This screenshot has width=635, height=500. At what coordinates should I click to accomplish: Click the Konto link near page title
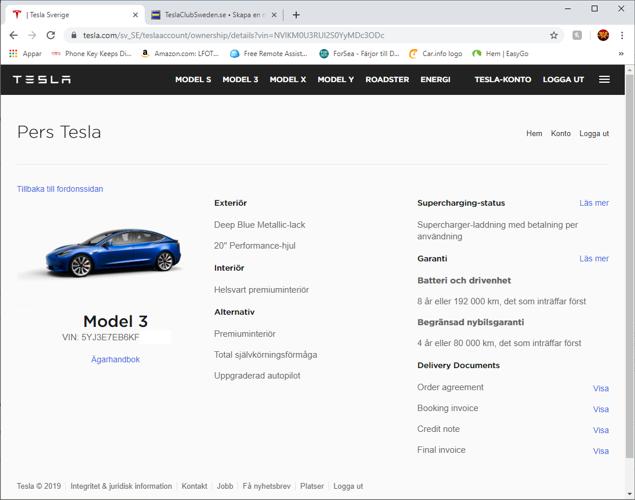click(560, 133)
